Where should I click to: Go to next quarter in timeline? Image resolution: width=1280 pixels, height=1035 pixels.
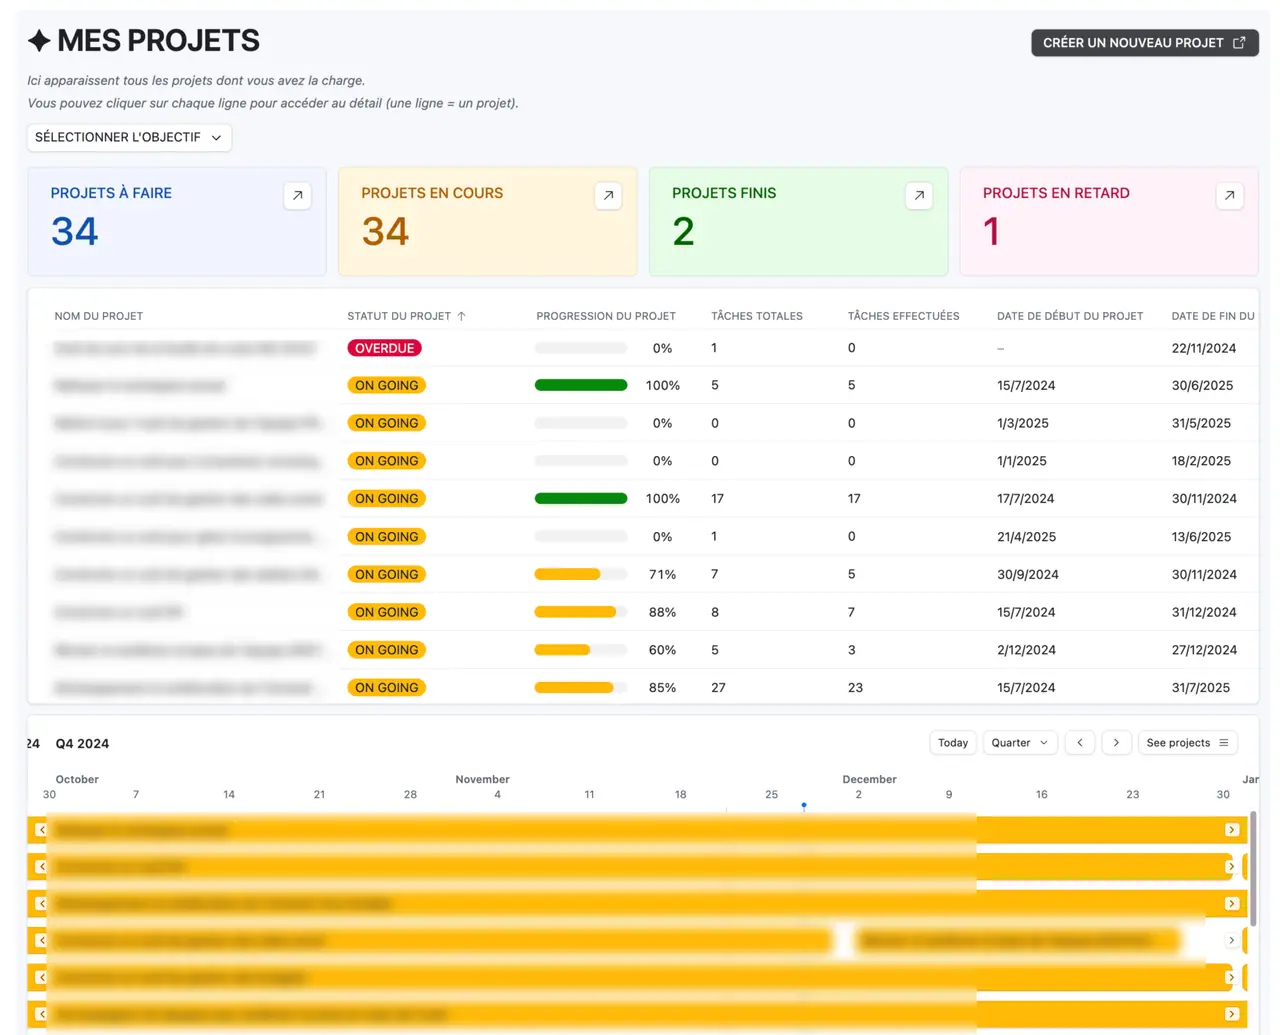[1116, 743]
